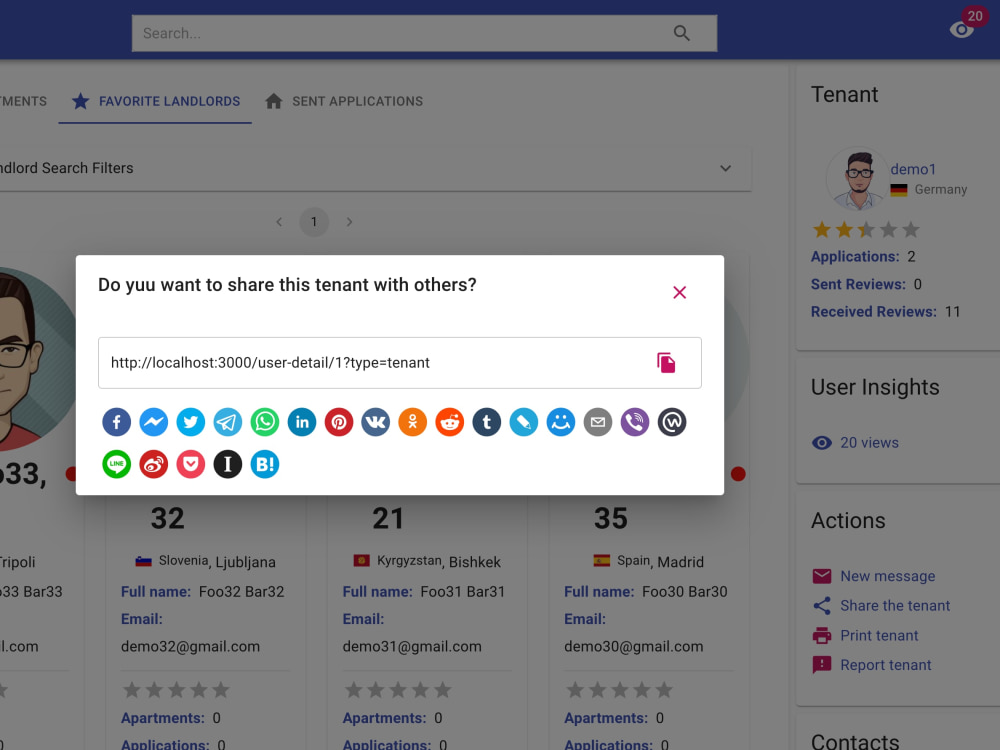Share to Pocket icon
The height and width of the screenshot is (750, 1000).
[x=191, y=464]
